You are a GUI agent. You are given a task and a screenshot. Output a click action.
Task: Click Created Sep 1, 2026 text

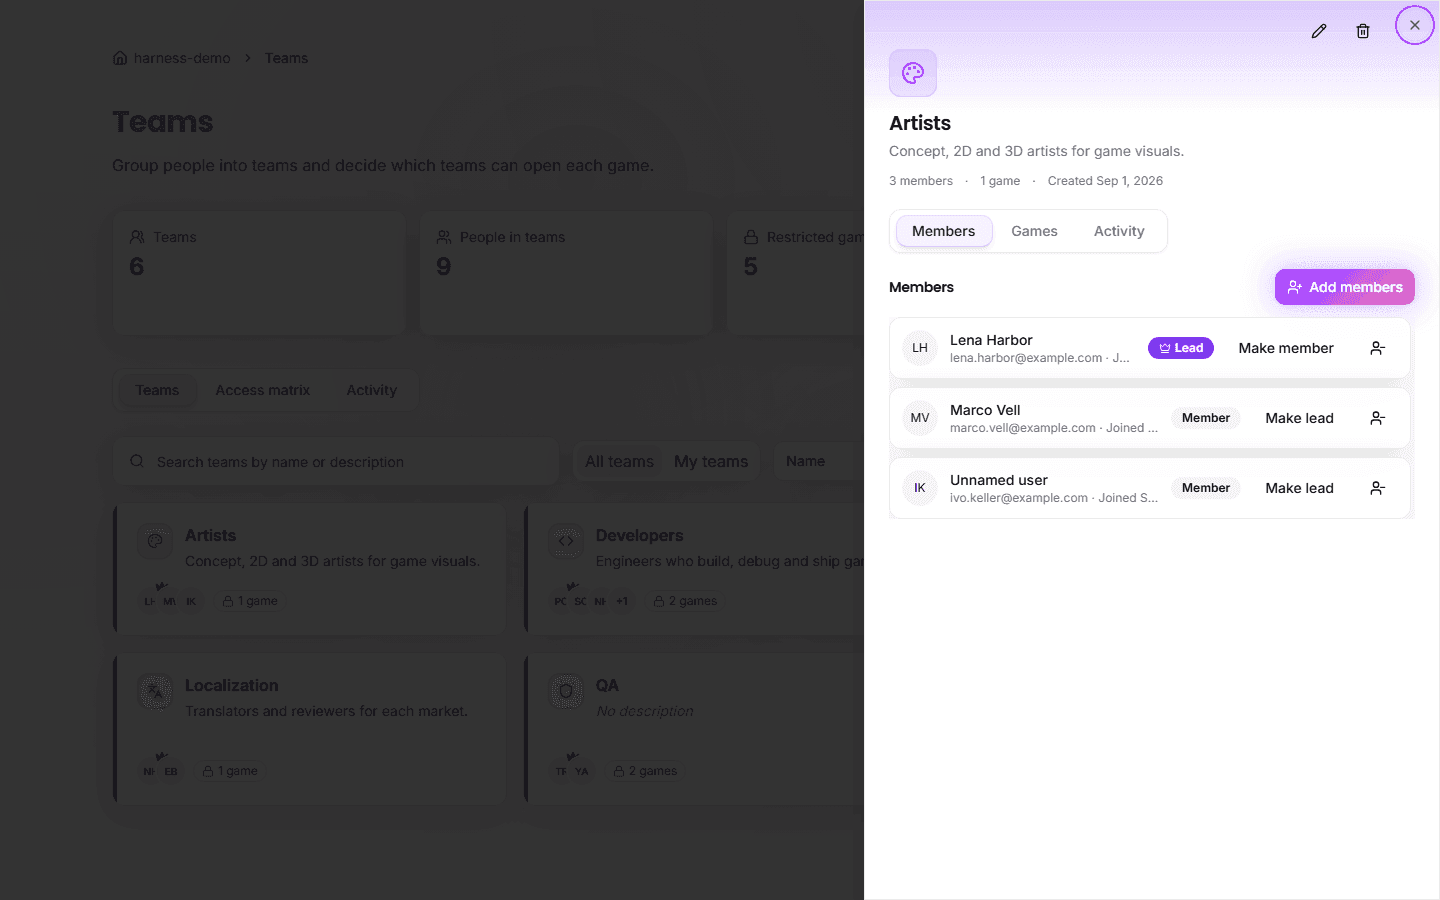point(1105,181)
